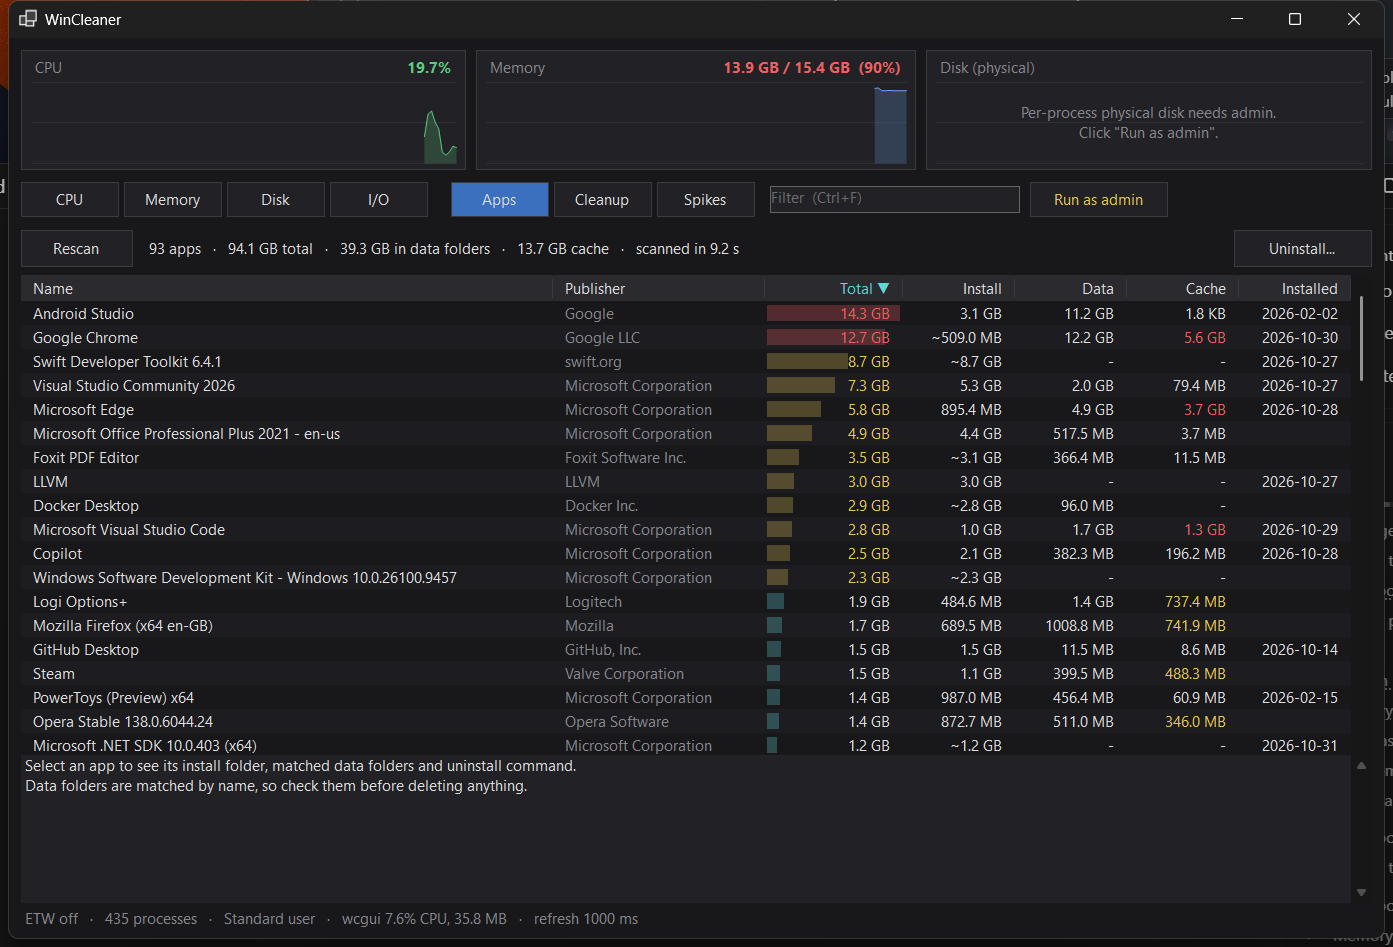Click Google Chrome's red size bar
Screen dimensions: 1393x947
[x=828, y=338]
